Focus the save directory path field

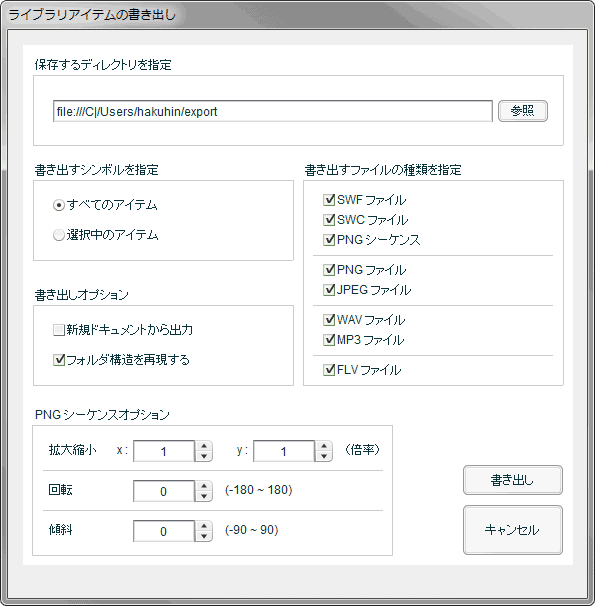(x=273, y=111)
